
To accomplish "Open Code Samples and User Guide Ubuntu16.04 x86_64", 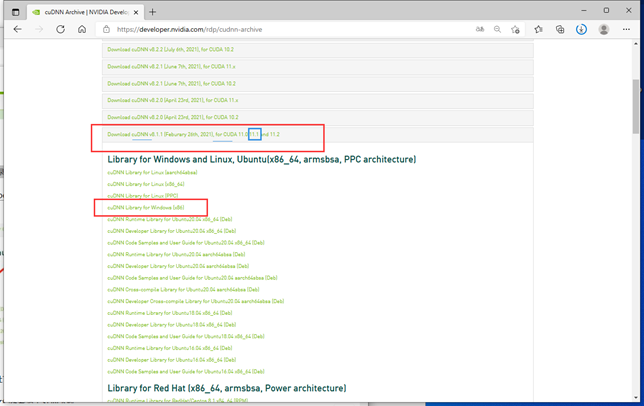I will click(186, 371).
